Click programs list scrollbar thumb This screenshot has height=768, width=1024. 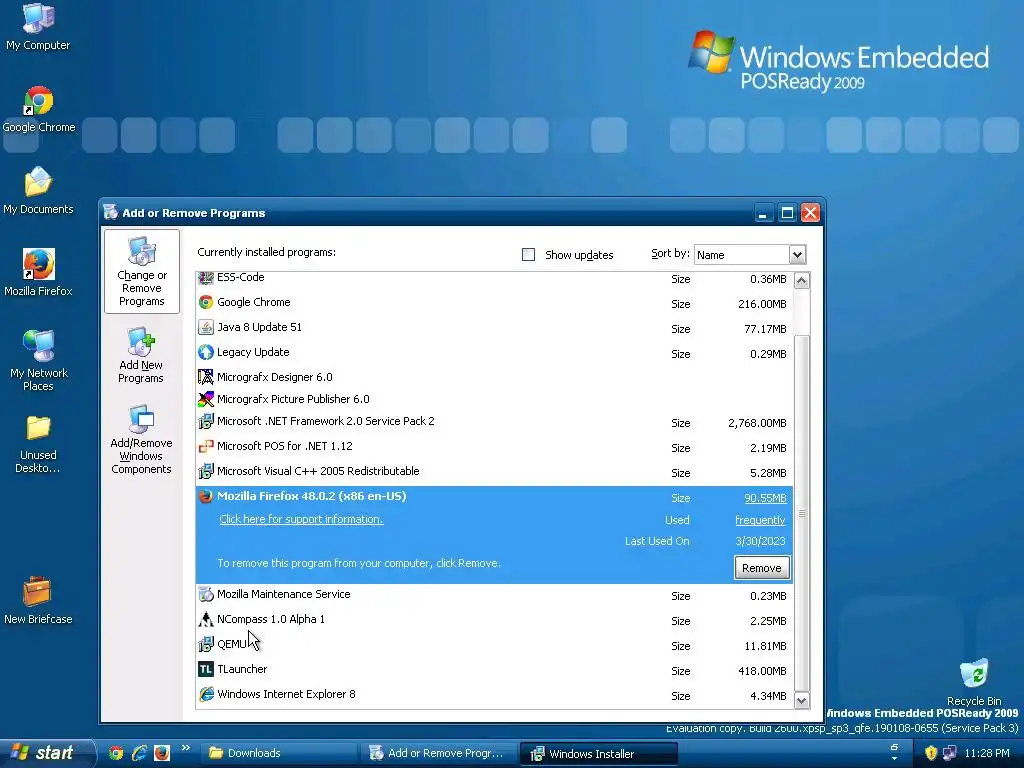tap(801, 513)
